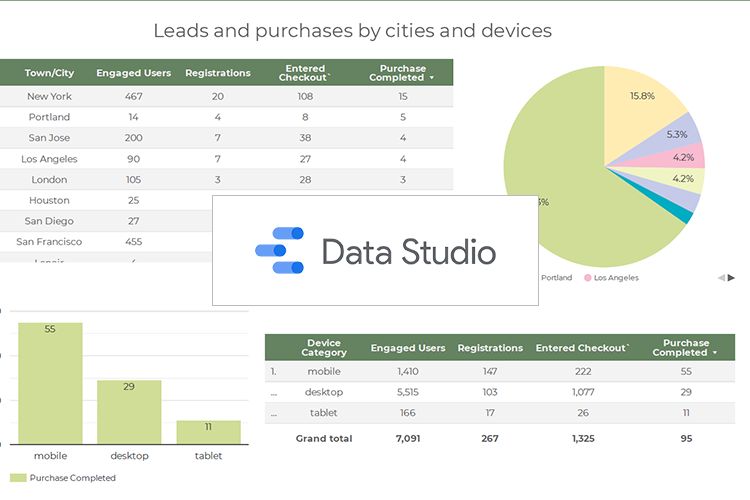The image size is (750, 500).
Task: Click mobile entered checkout value 222
Action: pyautogui.click(x=583, y=371)
